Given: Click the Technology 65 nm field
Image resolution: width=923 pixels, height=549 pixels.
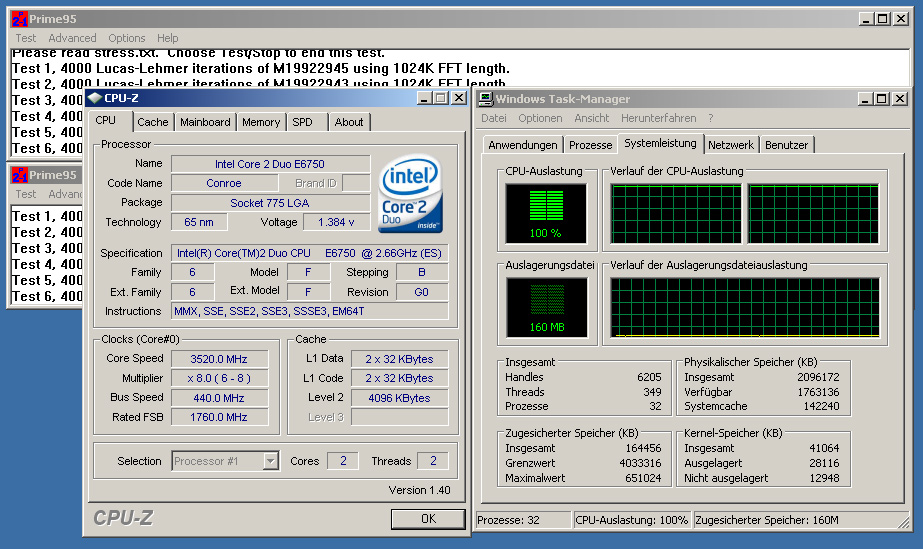Looking at the screenshot, I should pos(199,222).
